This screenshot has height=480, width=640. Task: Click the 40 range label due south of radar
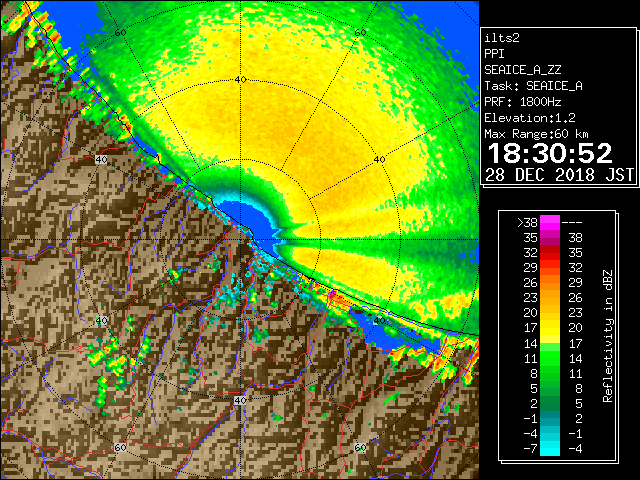click(240, 400)
